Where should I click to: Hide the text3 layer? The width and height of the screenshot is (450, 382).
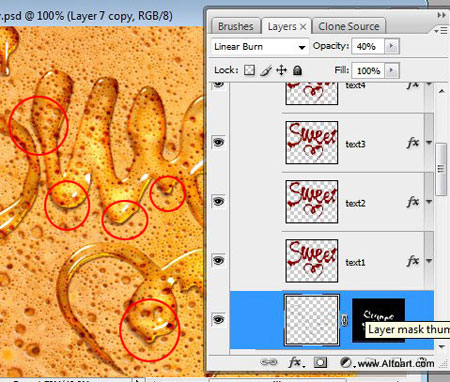tap(218, 143)
